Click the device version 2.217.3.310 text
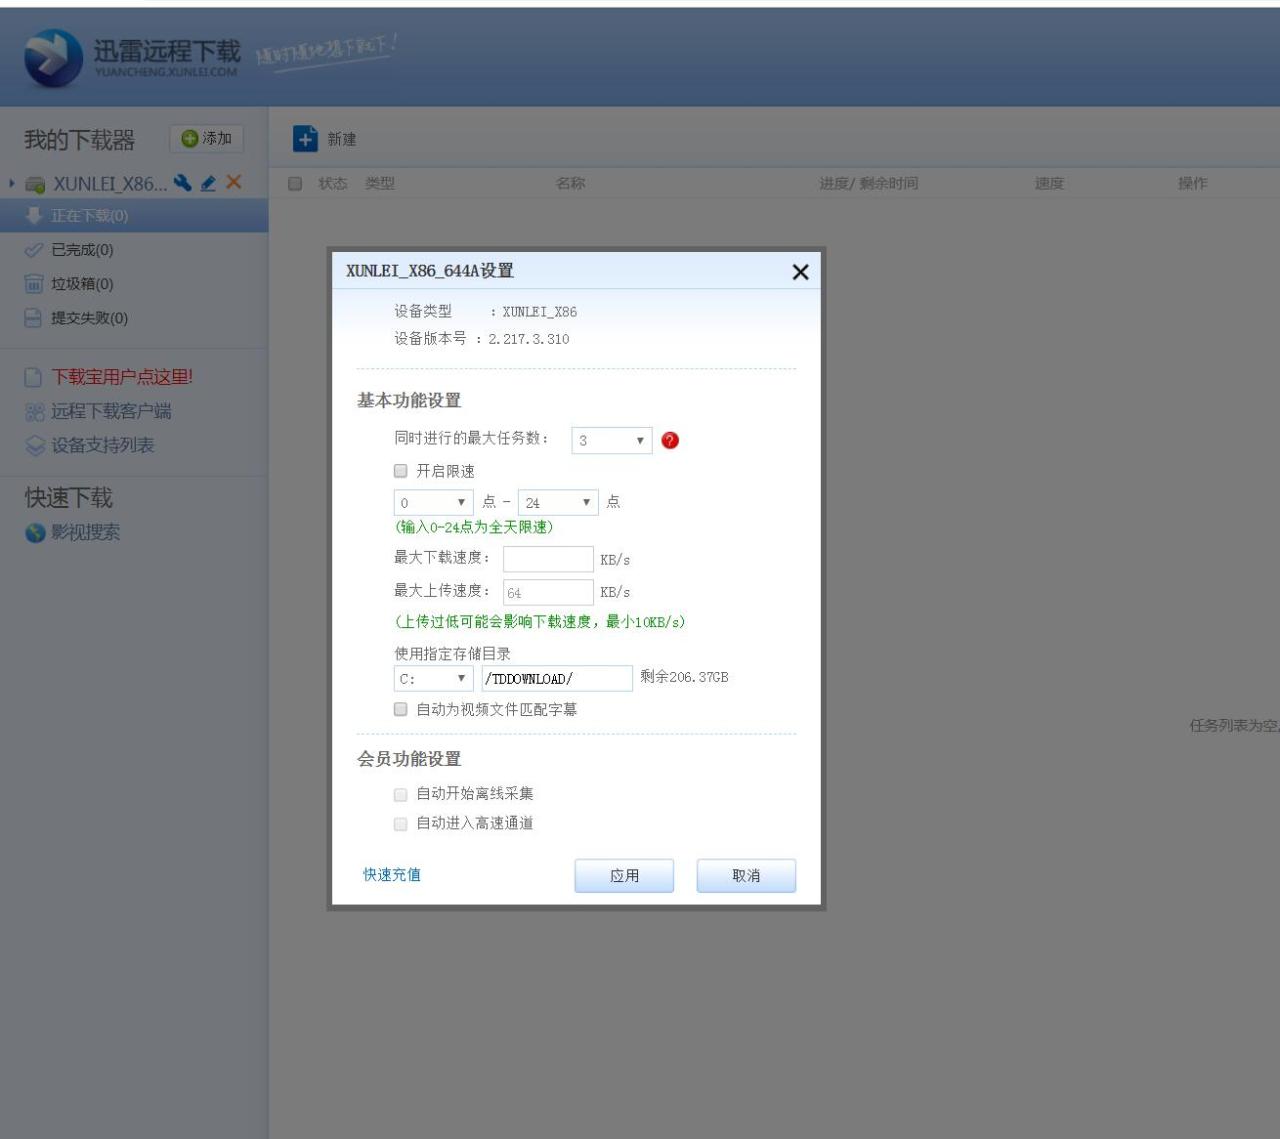This screenshot has height=1139, width=1280. click(x=529, y=339)
